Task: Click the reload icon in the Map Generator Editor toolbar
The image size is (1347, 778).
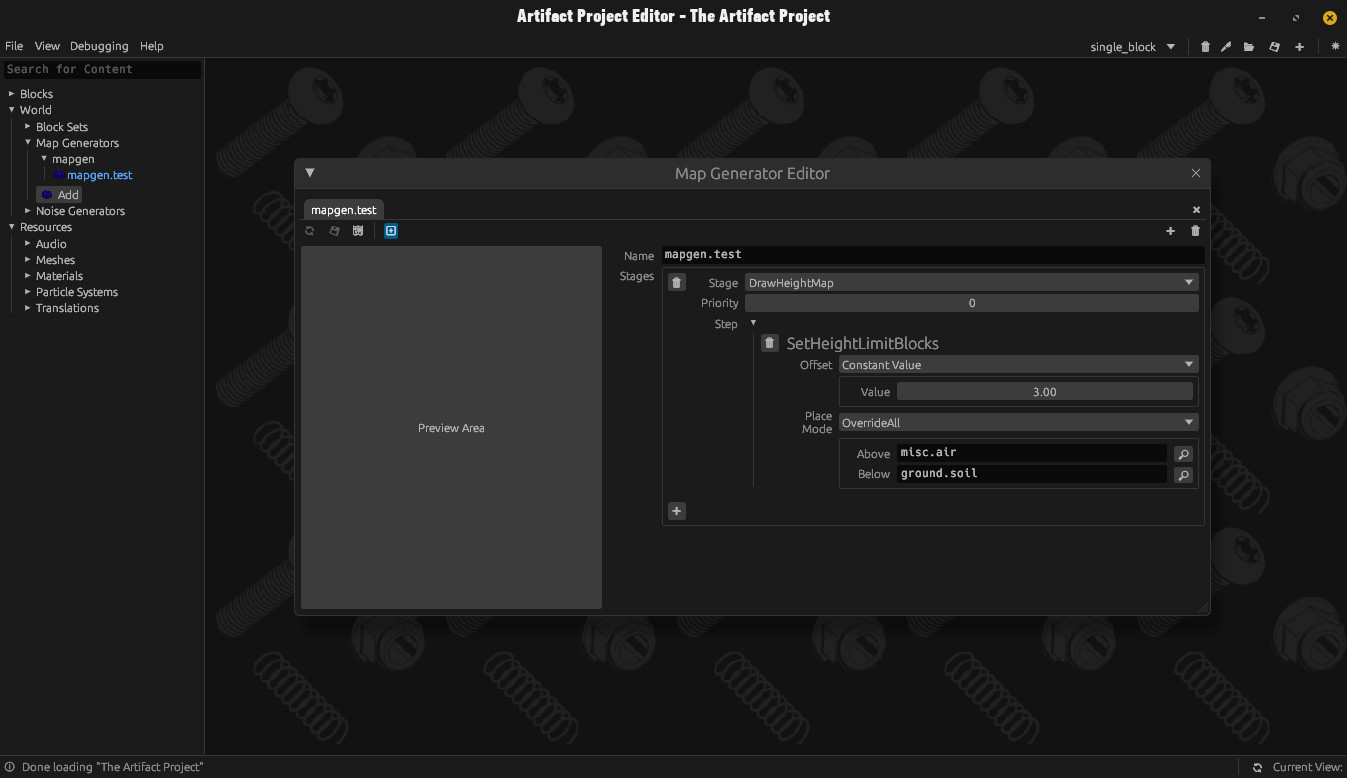Action: pos(310,231)
